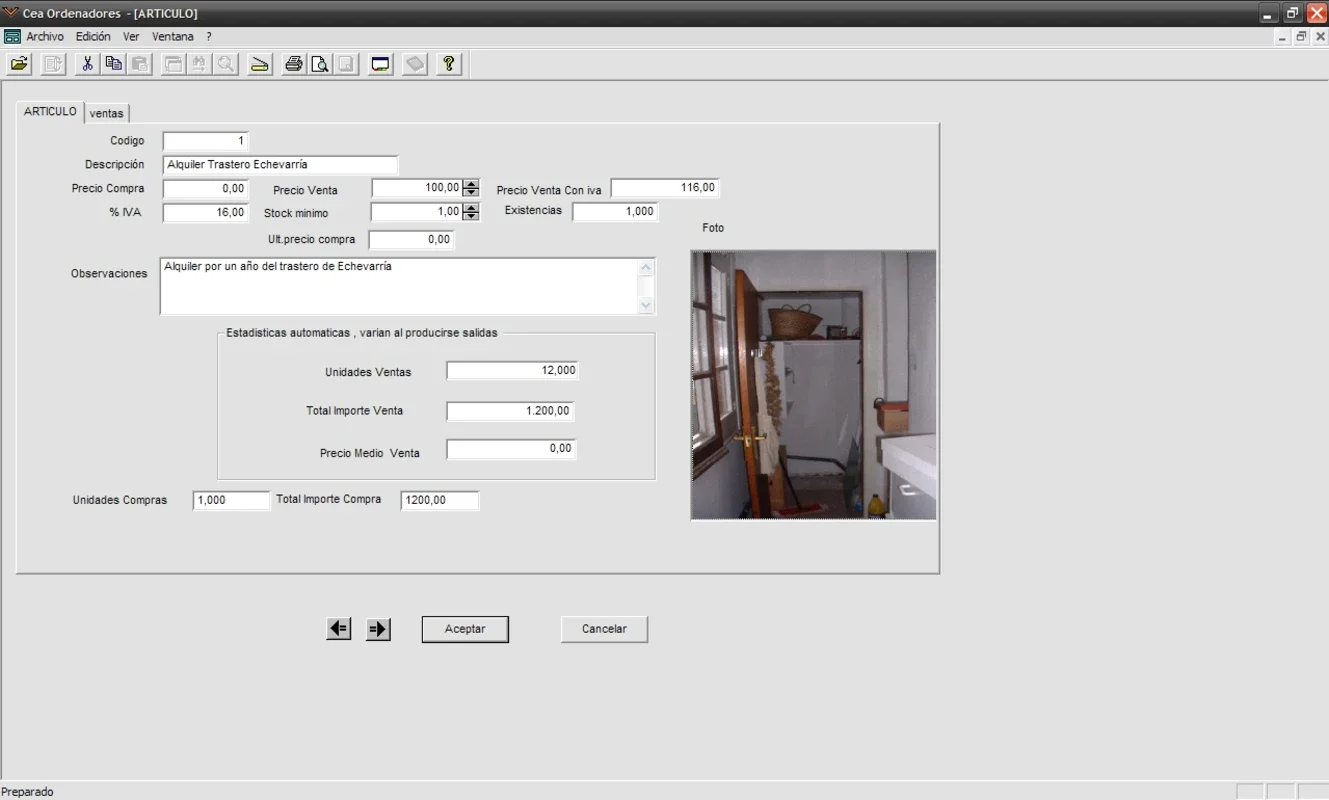Click the Total Importe Venta field
This screenshot has width=1329, height=800.
pos(511,412)
